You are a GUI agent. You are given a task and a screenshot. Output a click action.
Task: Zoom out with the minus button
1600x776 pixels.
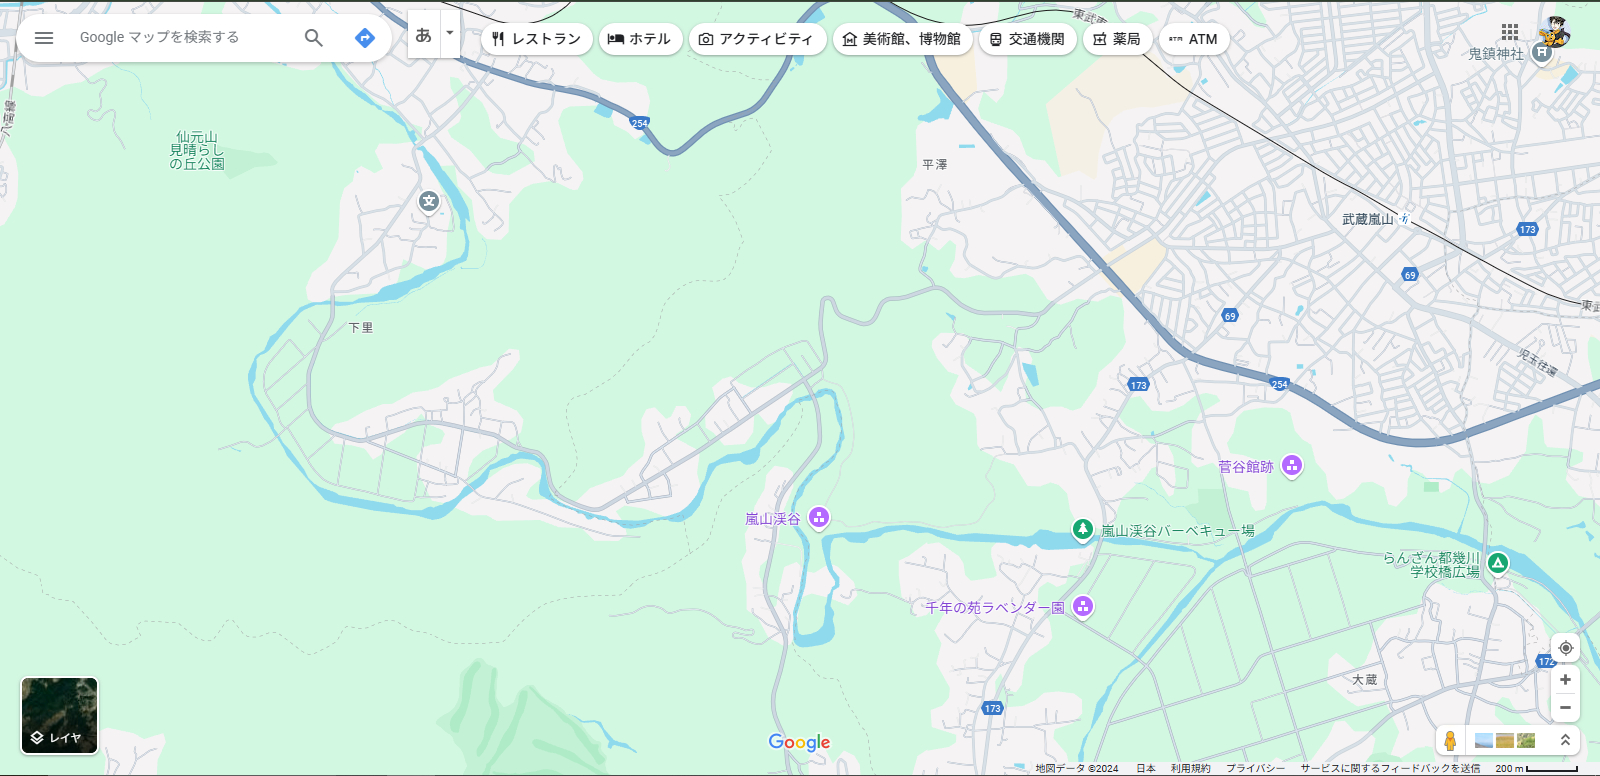1565,708
